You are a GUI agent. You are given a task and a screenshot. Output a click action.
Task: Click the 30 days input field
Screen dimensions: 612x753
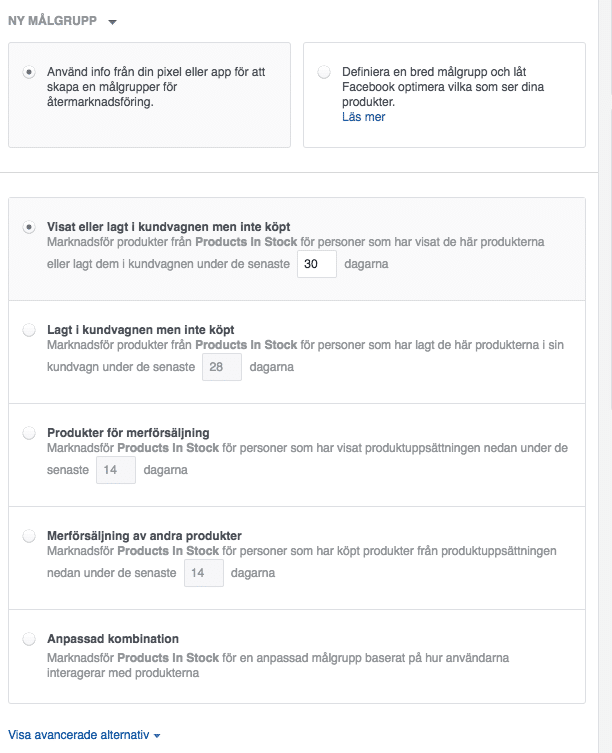click(x=317, y=264)
